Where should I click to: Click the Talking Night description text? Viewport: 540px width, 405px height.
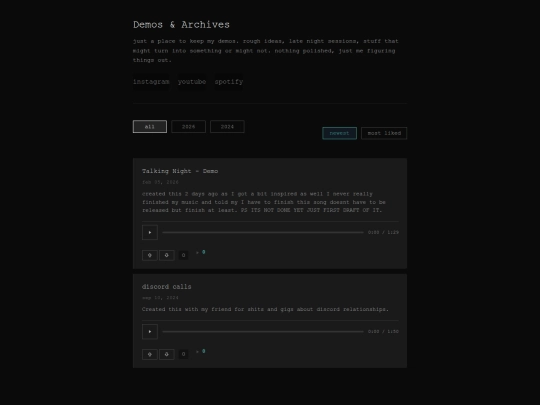click(264, 202)
